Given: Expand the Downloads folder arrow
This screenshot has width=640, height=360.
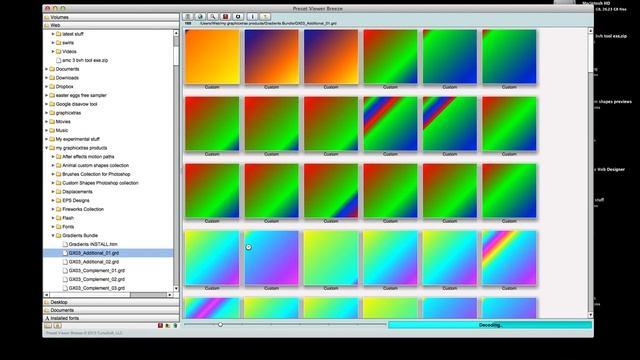Looking at the screenshot, I should [47, 78].
